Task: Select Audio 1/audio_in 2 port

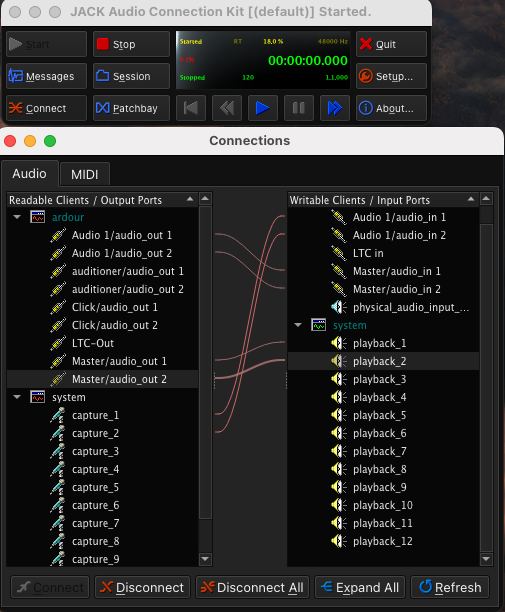Action: tap(383, 235)
